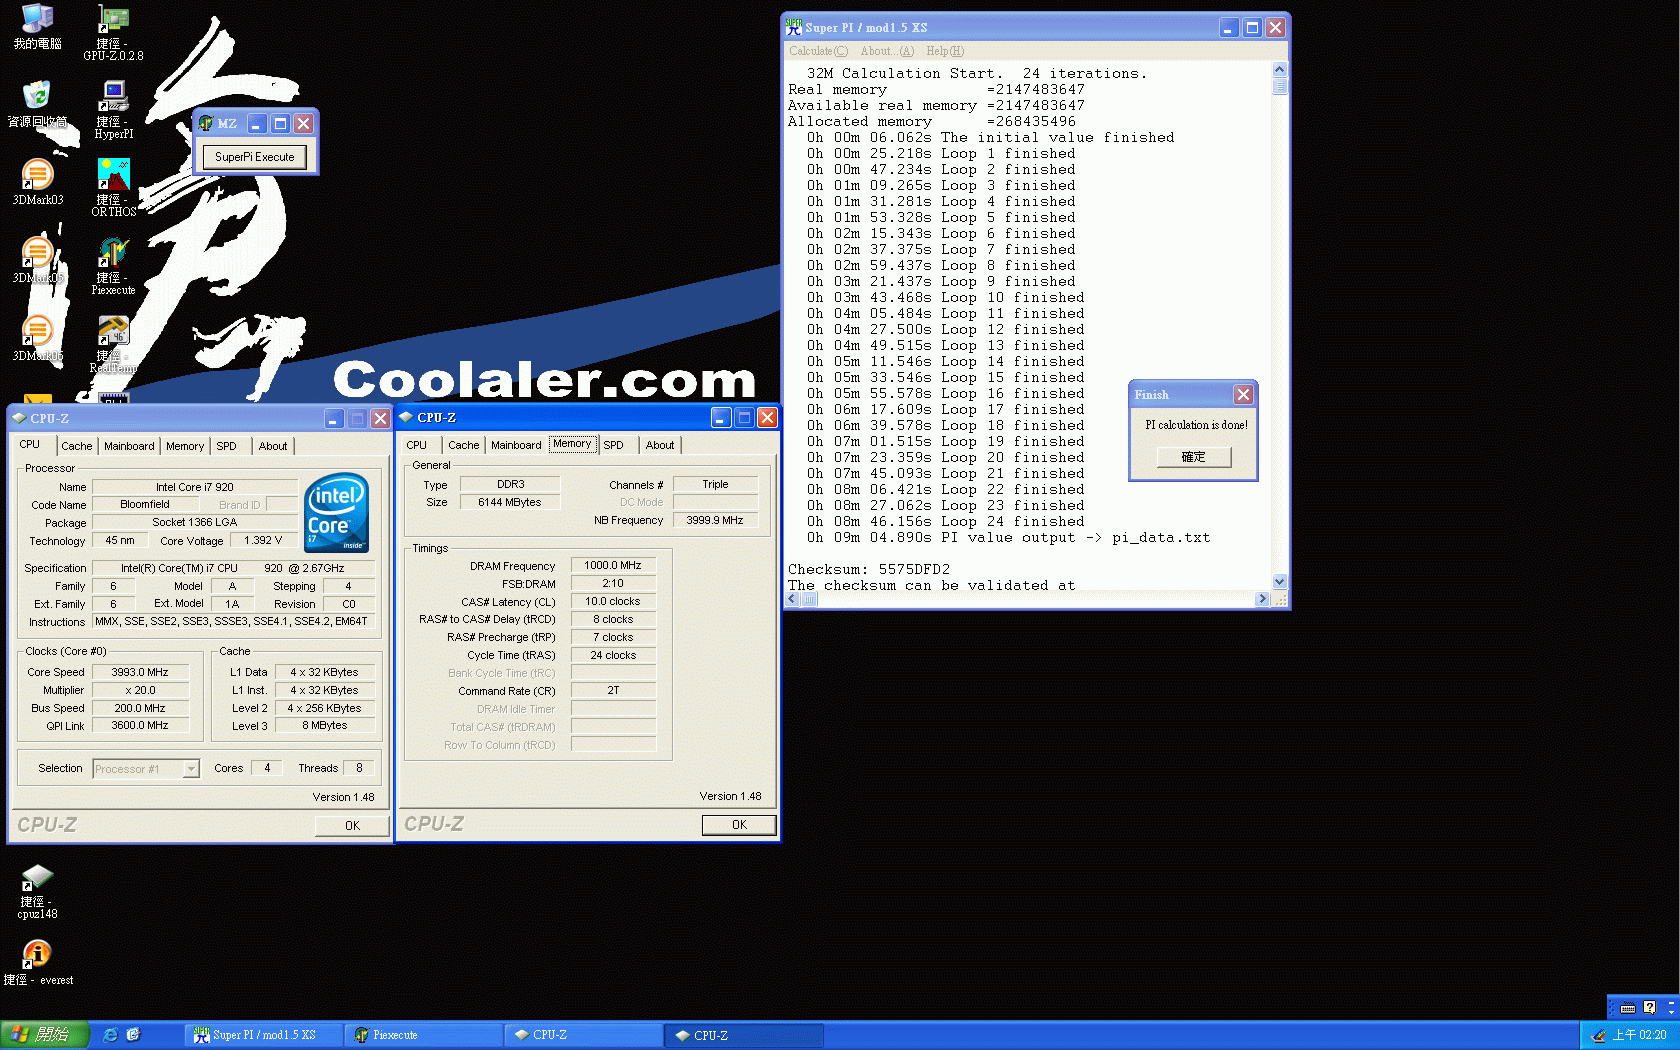Image resolution: width=1680 pixels, height=1050 pixels.
Task: Switch to SPD tab in right CPU-Z
Action: (613, 445)
